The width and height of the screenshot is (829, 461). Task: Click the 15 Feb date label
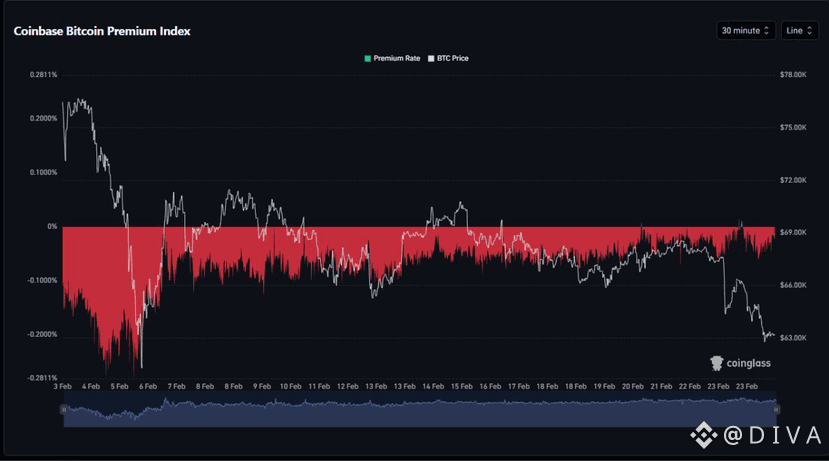pos(462,386)
